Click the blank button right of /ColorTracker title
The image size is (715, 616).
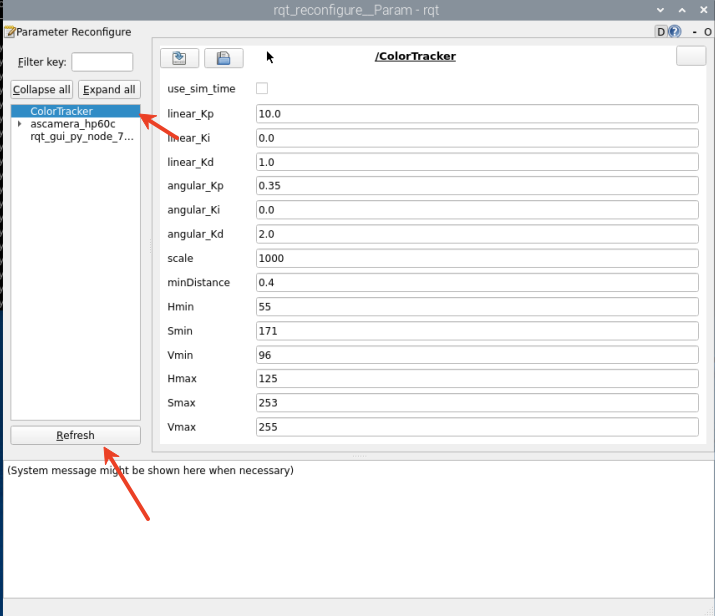(x=691, y=57)
